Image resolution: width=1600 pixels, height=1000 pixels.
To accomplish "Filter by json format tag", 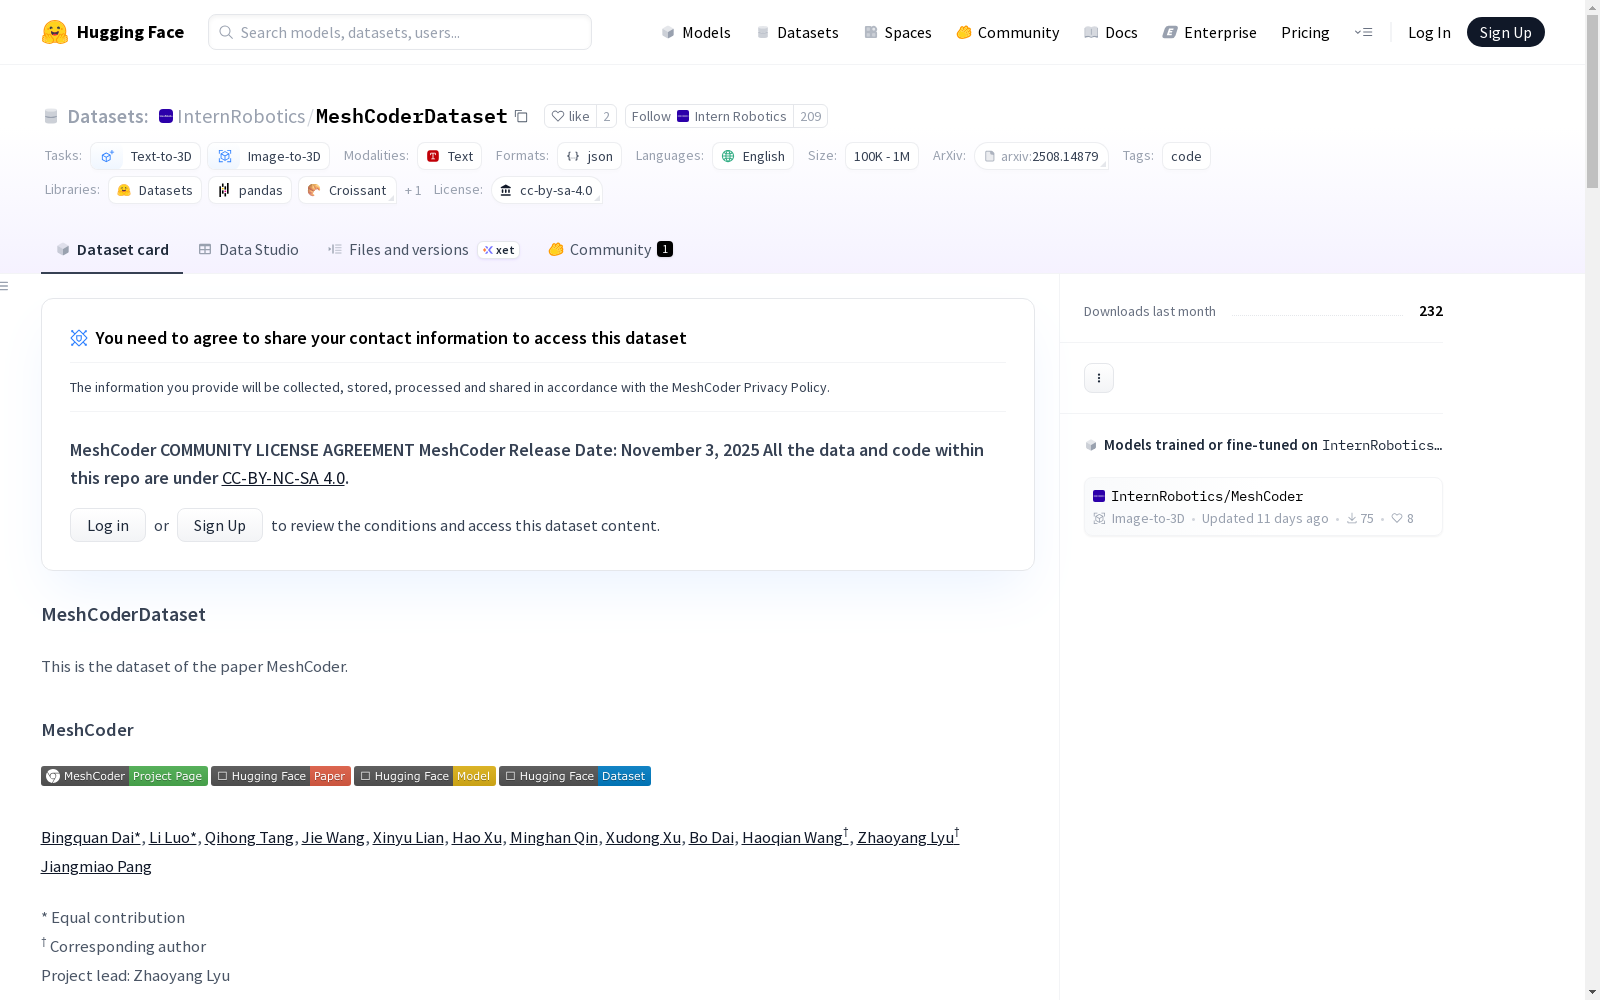I will (x=590, y=156).
